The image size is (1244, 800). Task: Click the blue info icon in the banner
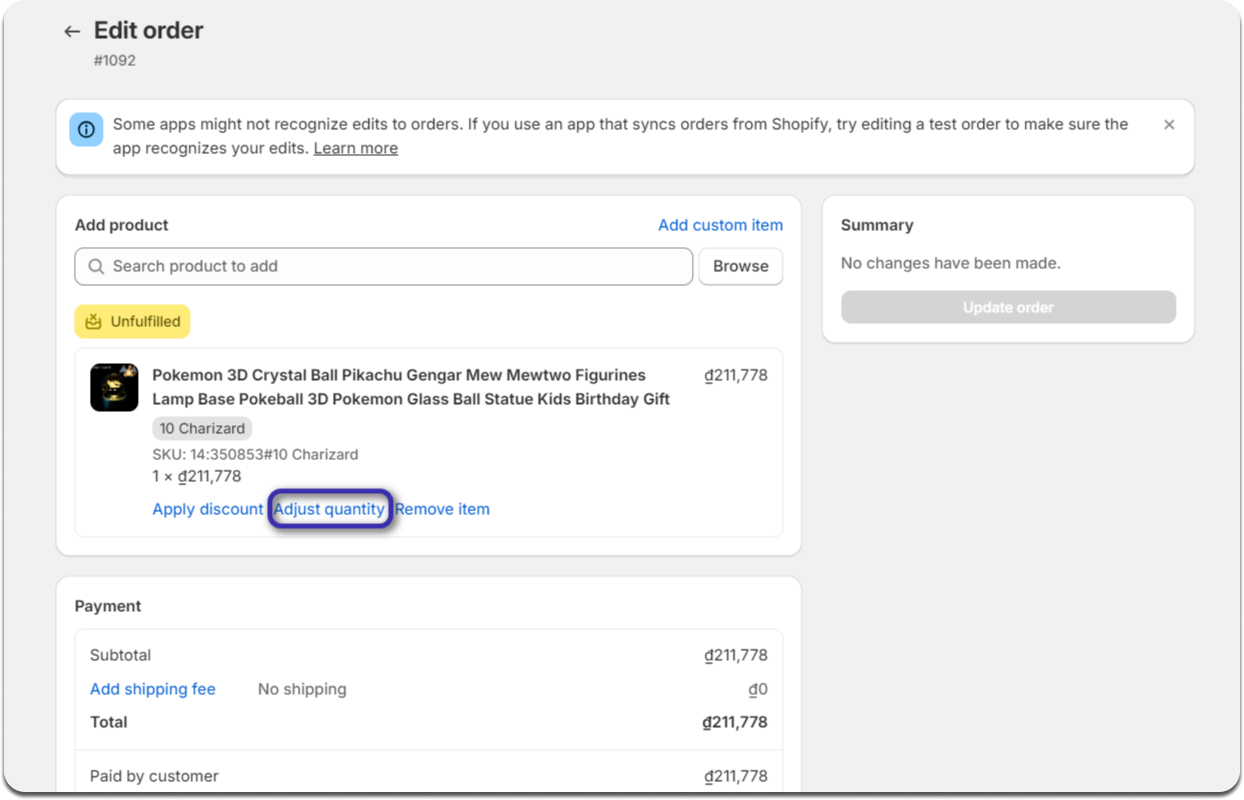click(86, 130)
